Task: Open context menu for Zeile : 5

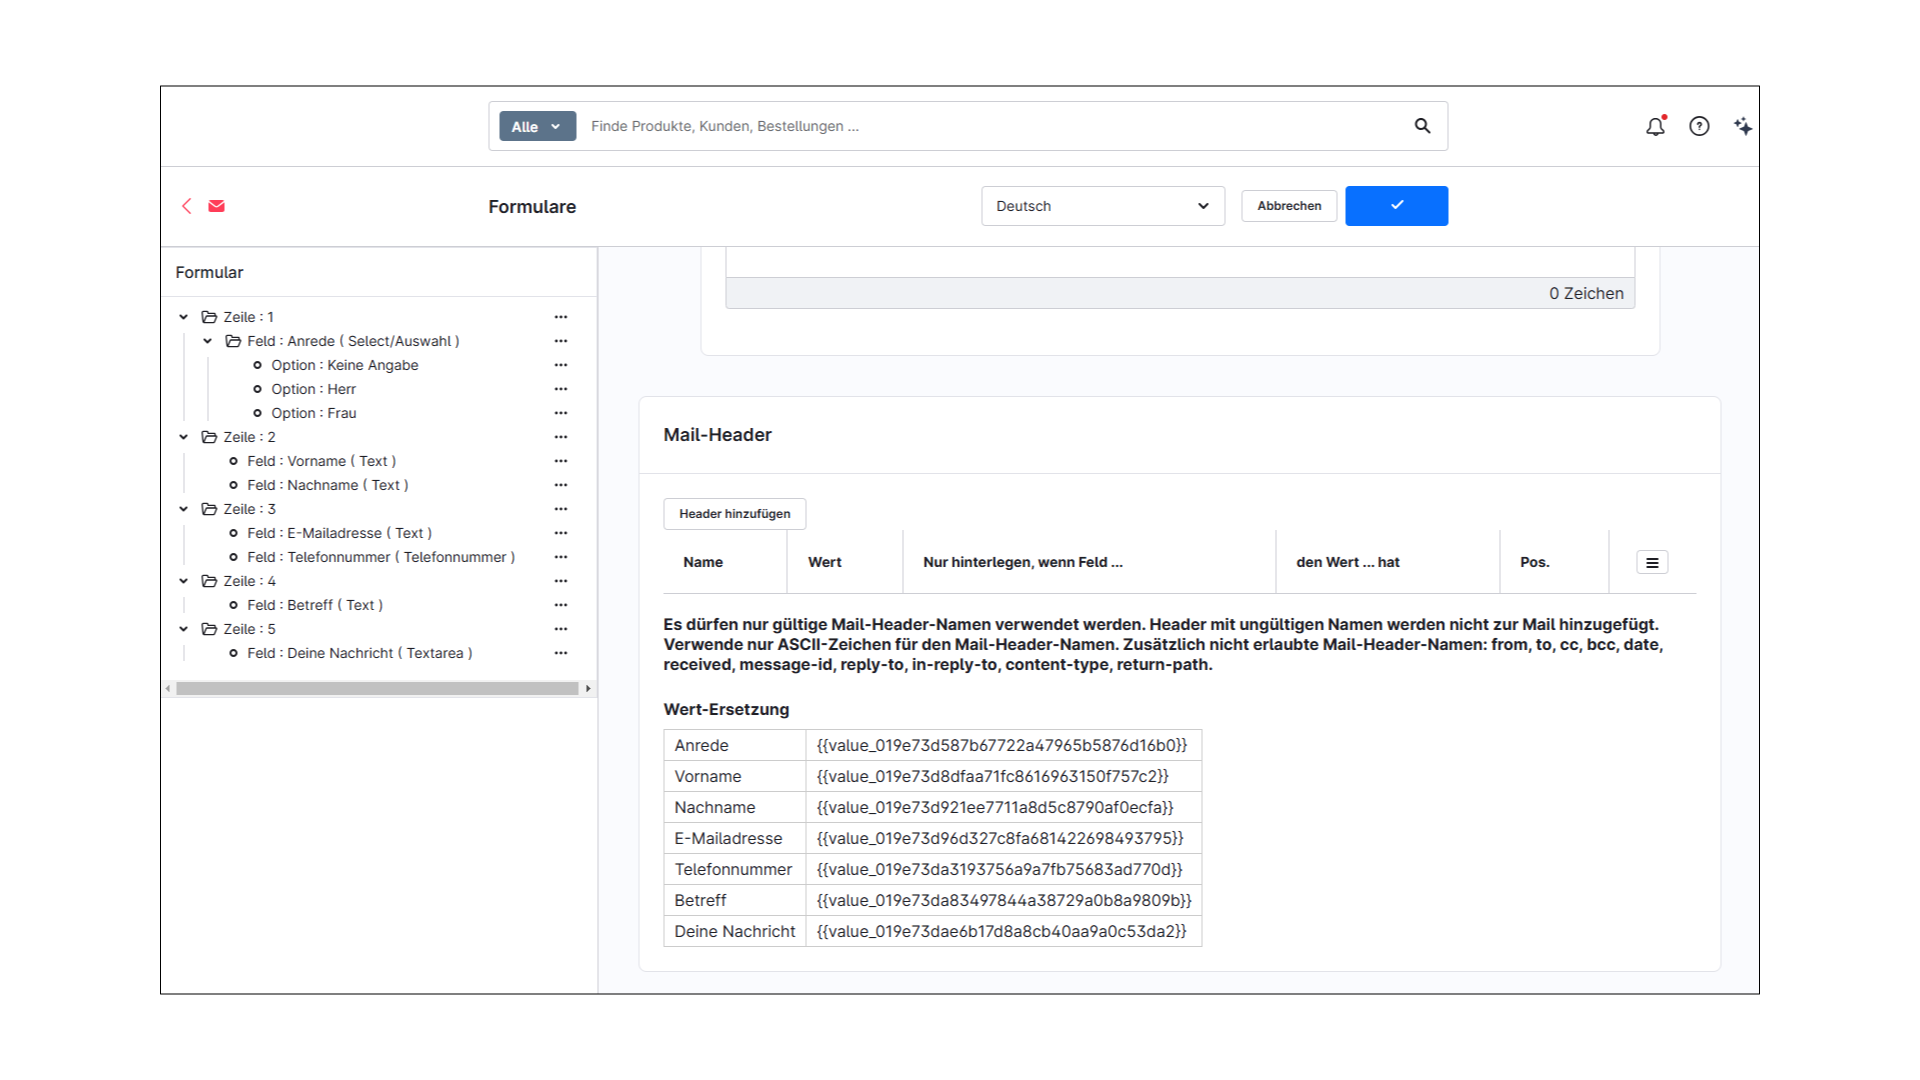Action: tap(561, 629)
